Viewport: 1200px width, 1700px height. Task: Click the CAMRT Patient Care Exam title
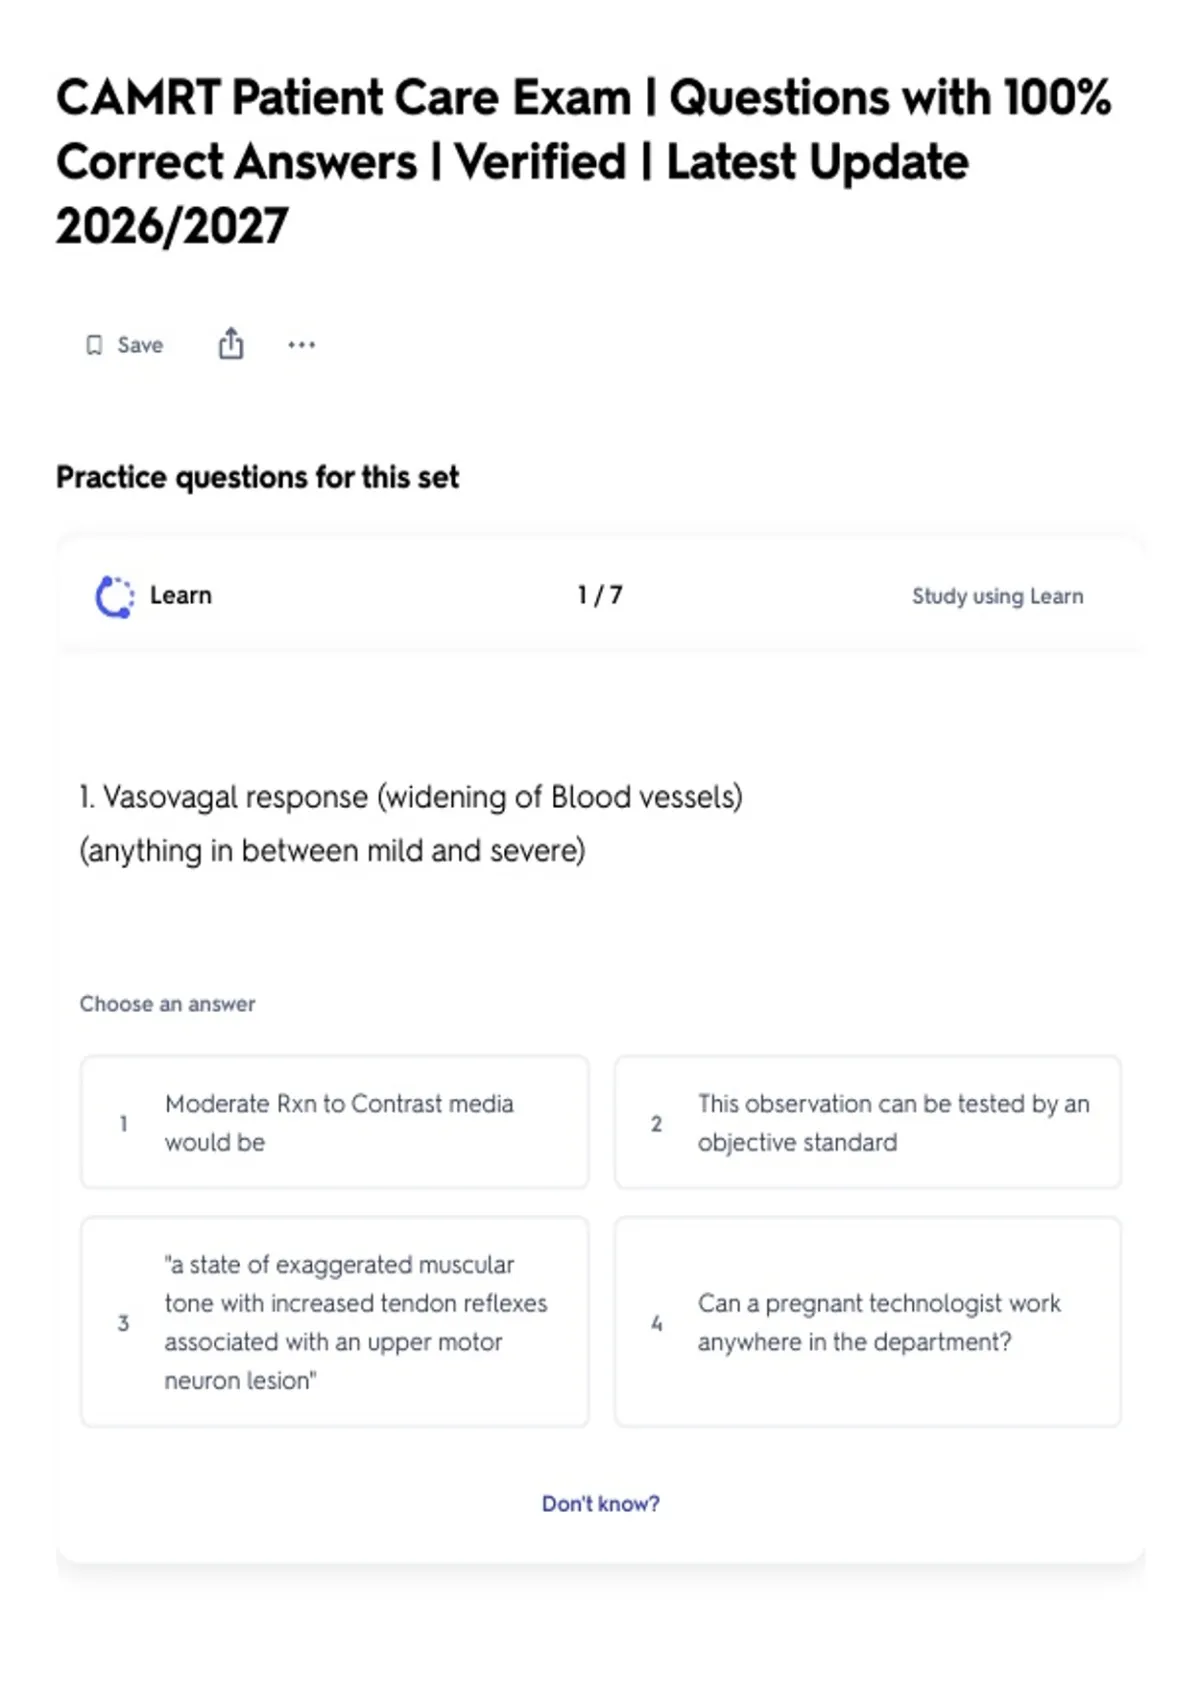click(x=584, y=162)
